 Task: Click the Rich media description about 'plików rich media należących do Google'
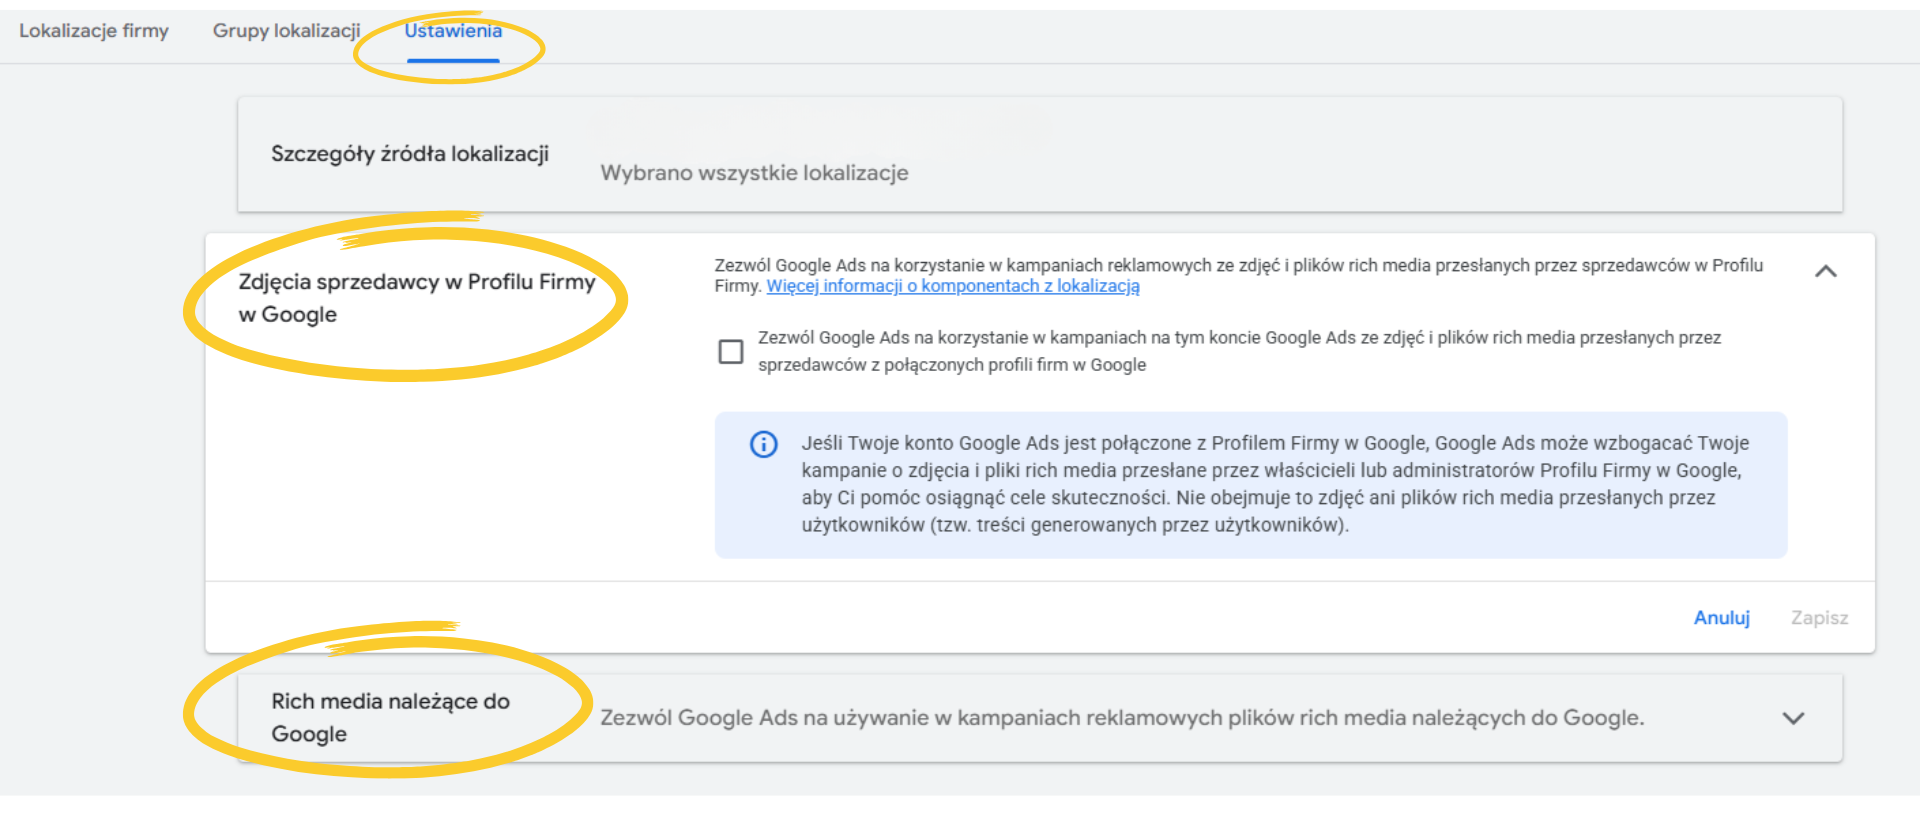click(1121, 718)
